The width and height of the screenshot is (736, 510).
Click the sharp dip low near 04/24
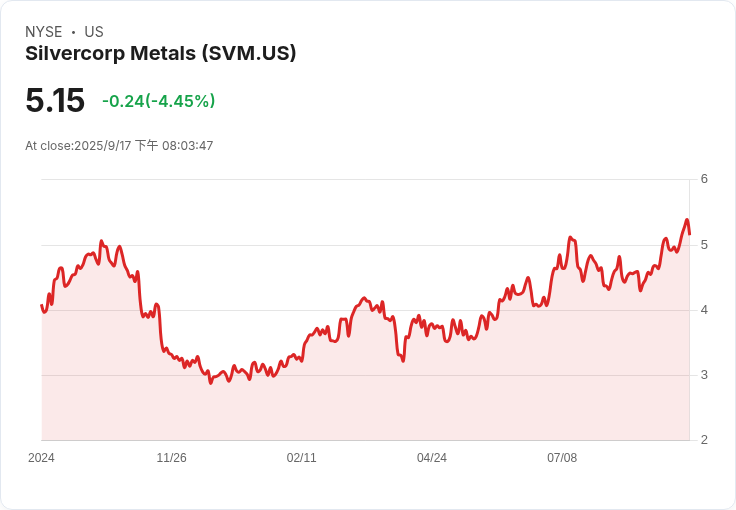[403, 361]
